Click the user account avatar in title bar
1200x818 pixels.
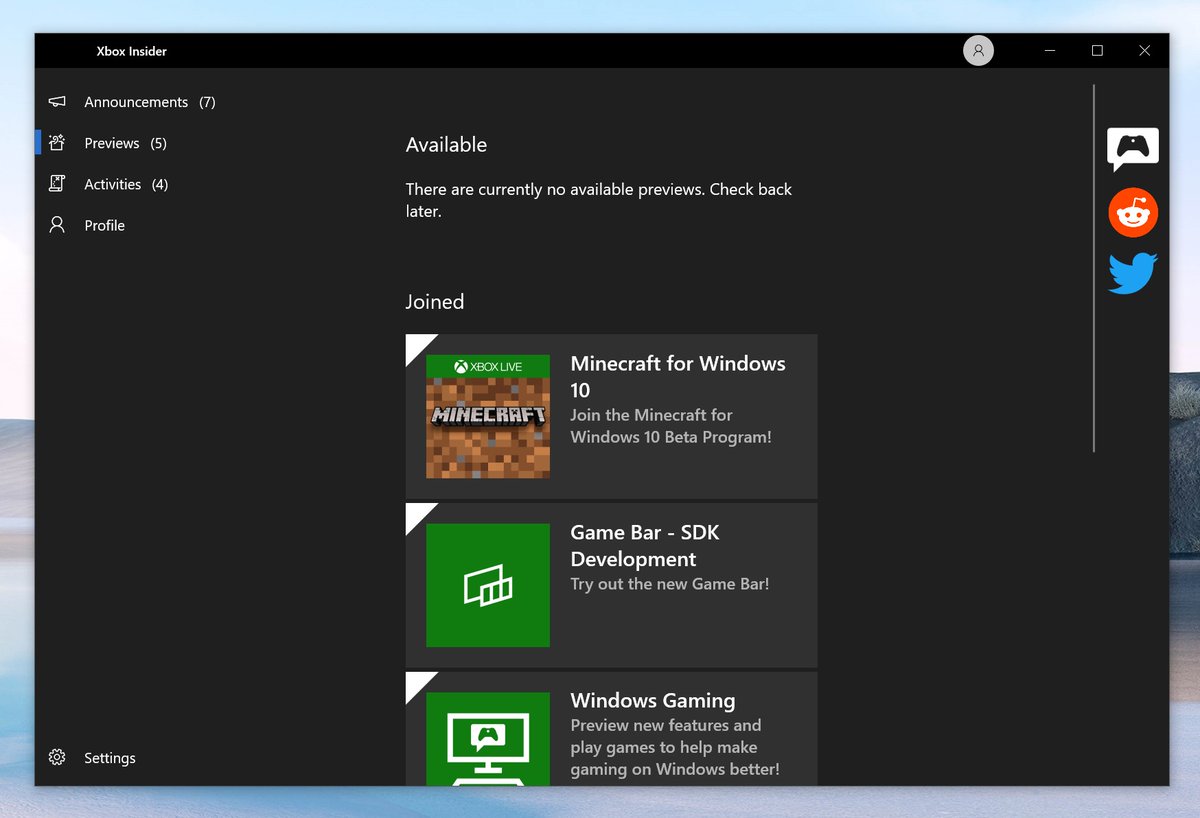pyautogui.click(x=978, y=51)
